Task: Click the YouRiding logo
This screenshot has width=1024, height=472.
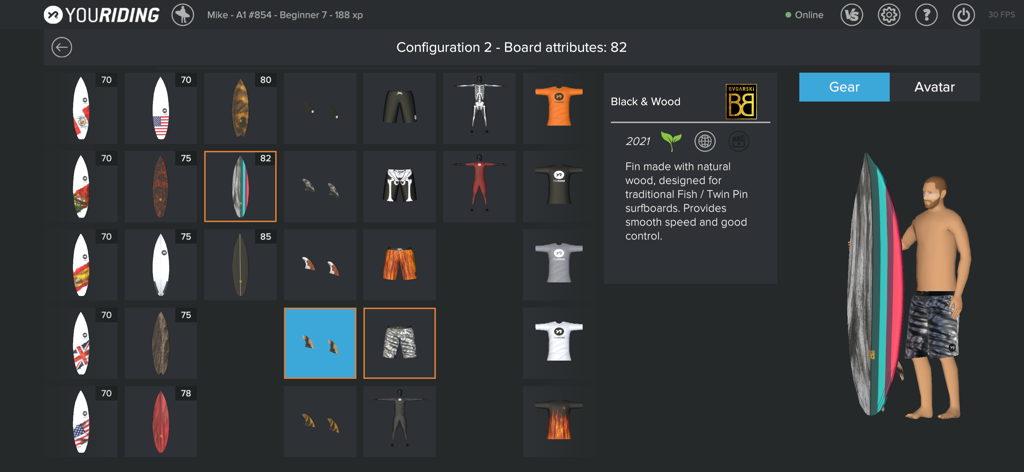Action: [102, 15]
